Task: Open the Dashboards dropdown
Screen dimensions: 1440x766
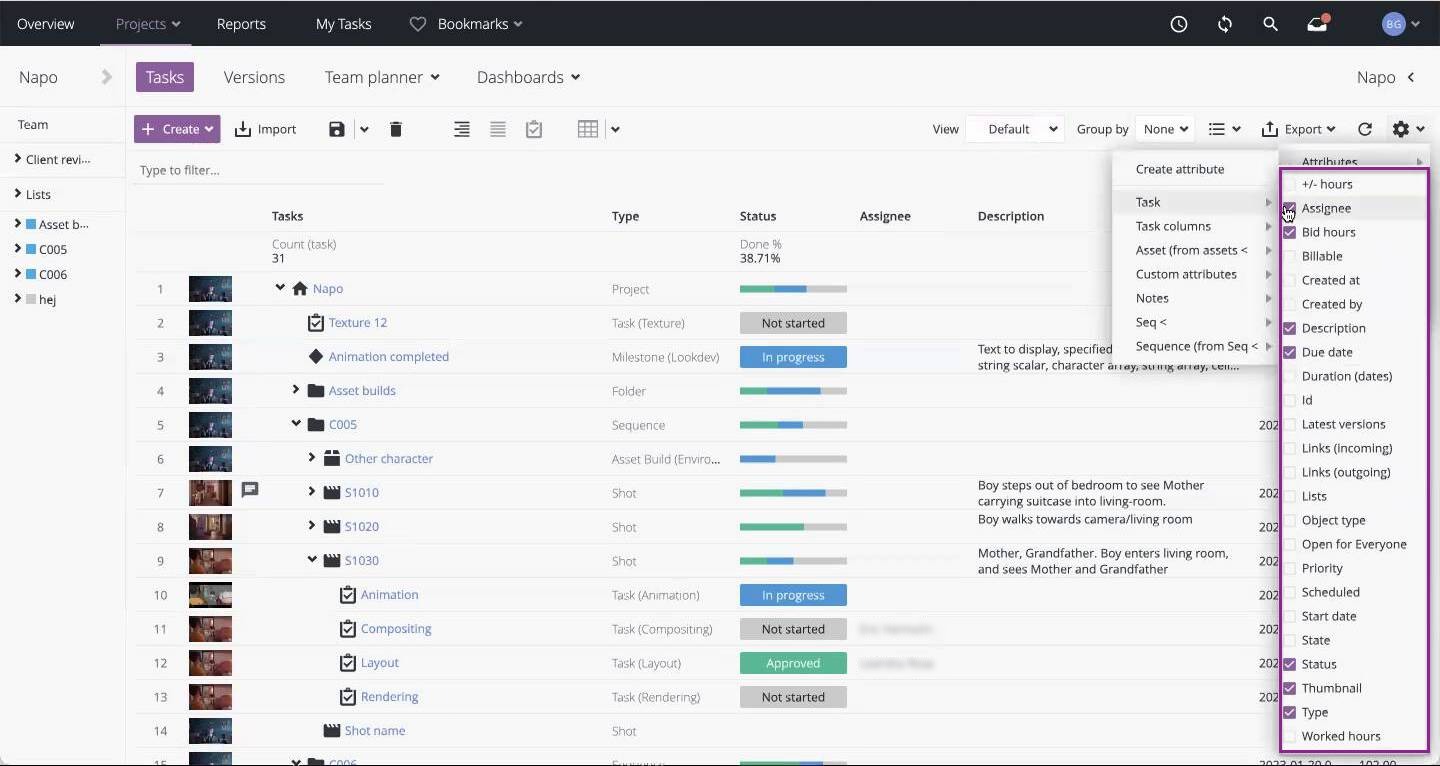Action: [x=528, y=77]
